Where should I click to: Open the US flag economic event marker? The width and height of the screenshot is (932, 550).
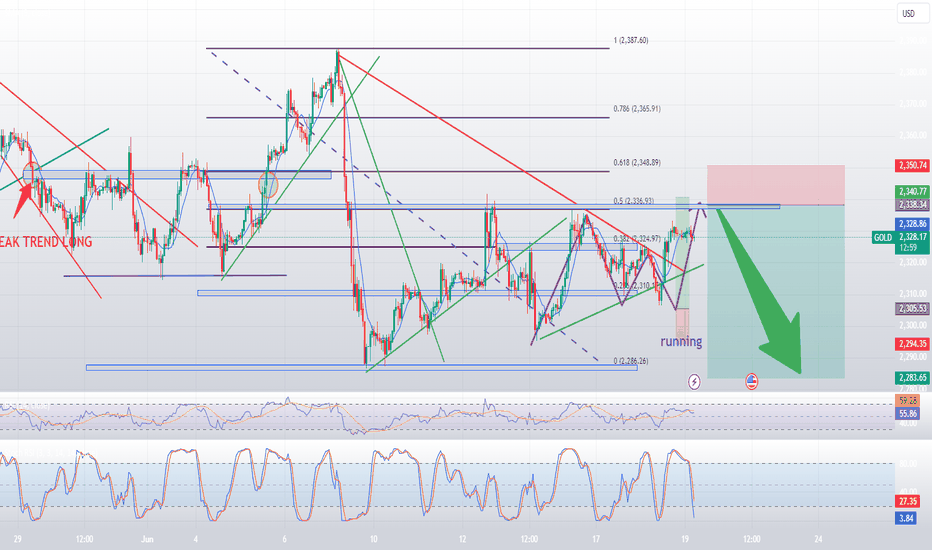tap(751, 382)
